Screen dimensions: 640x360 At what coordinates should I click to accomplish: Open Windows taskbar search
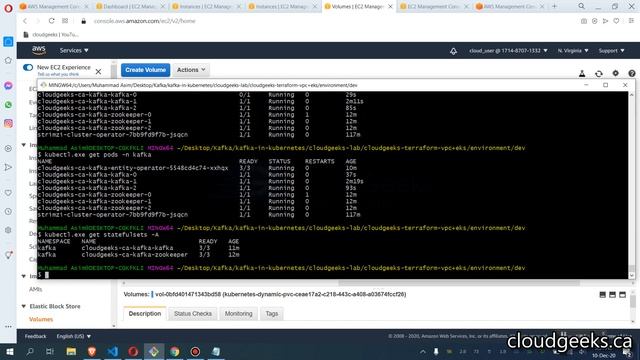click(x=30, y=351)
